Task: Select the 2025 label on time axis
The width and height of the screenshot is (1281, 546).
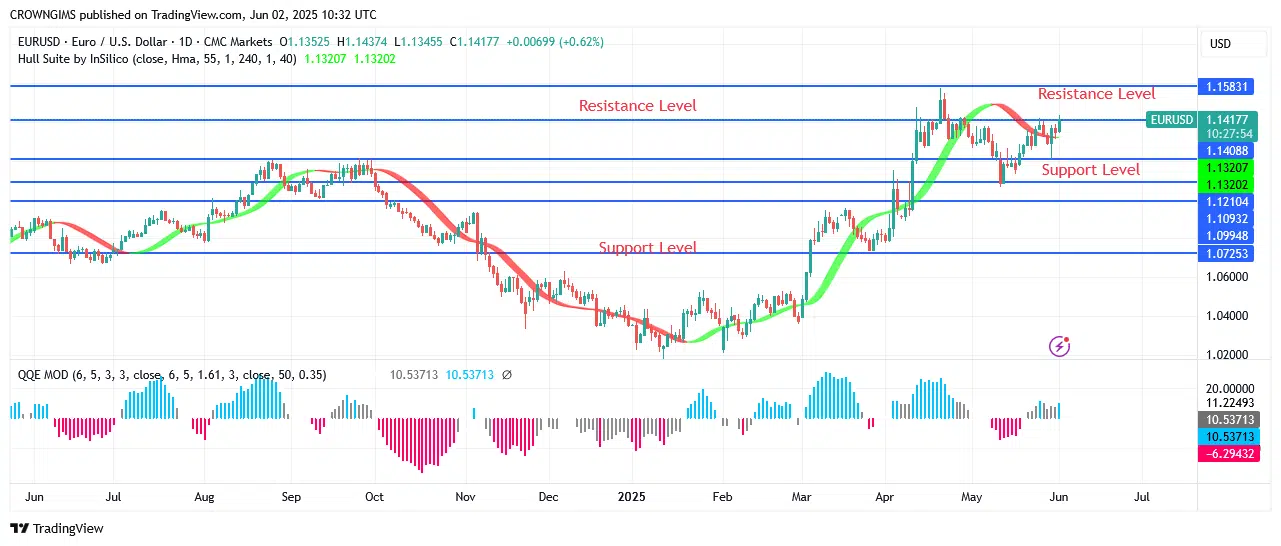Action: [633, 496]
